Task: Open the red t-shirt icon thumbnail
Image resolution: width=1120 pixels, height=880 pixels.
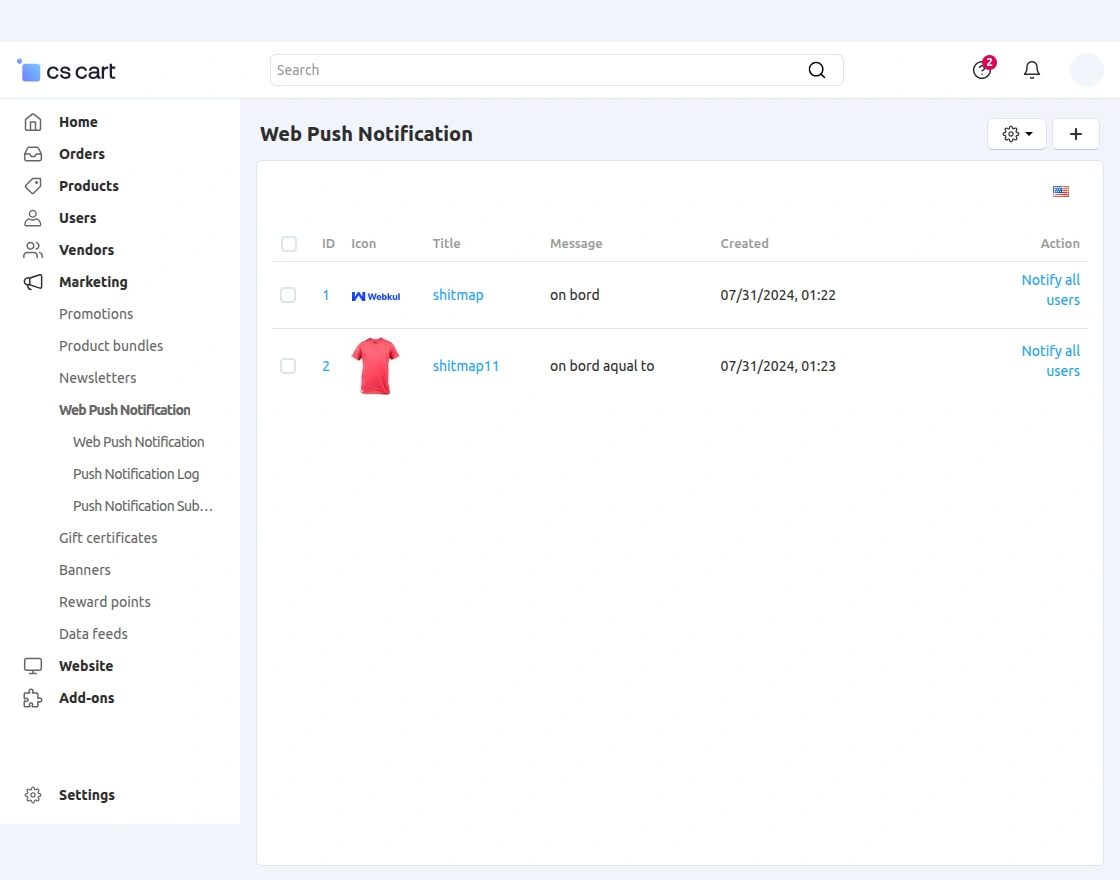Action: pos(376,366)
